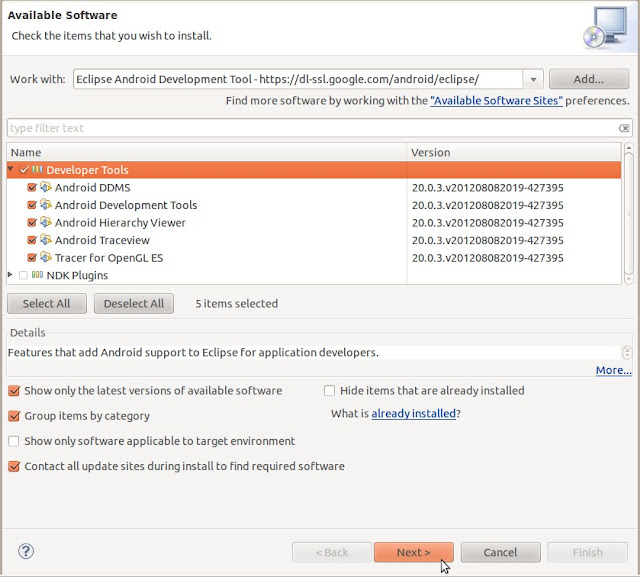Click the NDK Plugins category icon
This screenshot has height=577, width=640.
38,275
